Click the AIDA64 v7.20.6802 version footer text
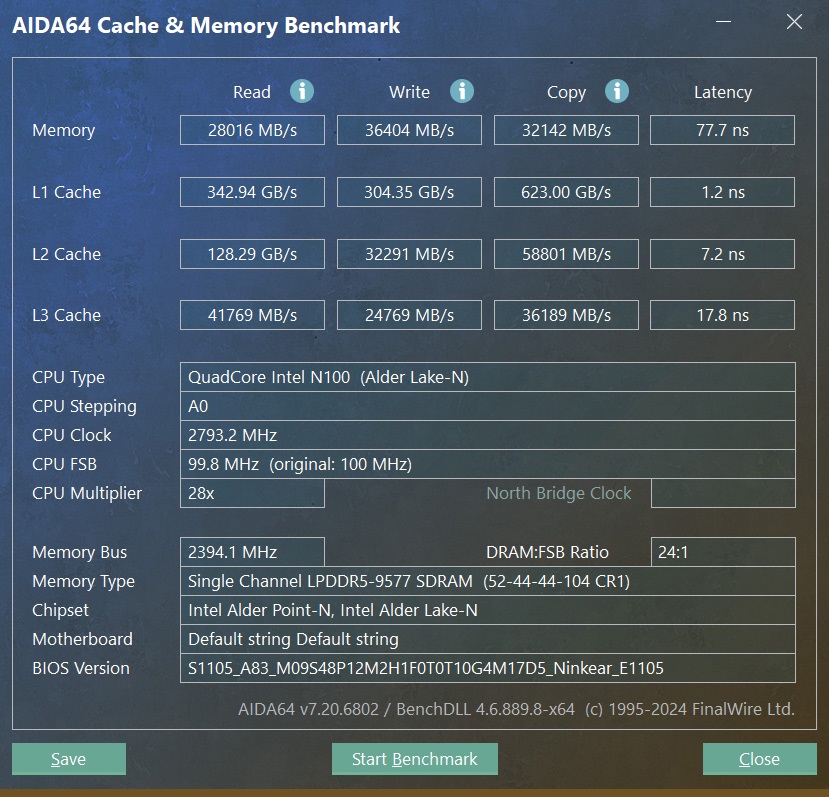The width and height of the screenshot is (829, 797). point(517,709)
